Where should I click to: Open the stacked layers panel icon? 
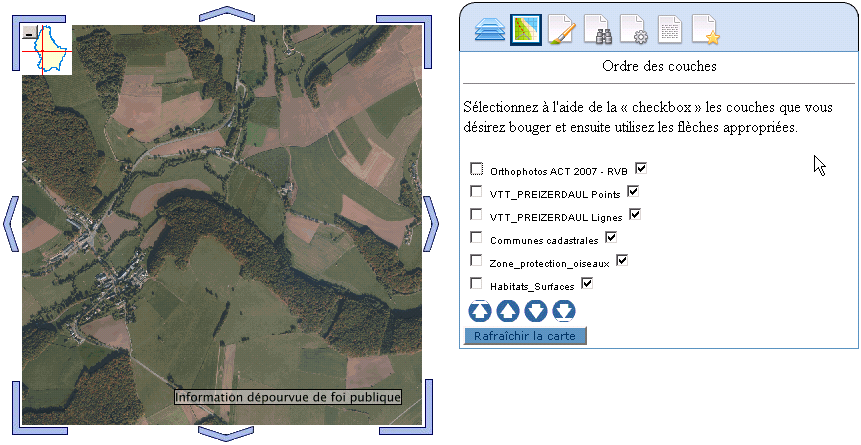490,30
